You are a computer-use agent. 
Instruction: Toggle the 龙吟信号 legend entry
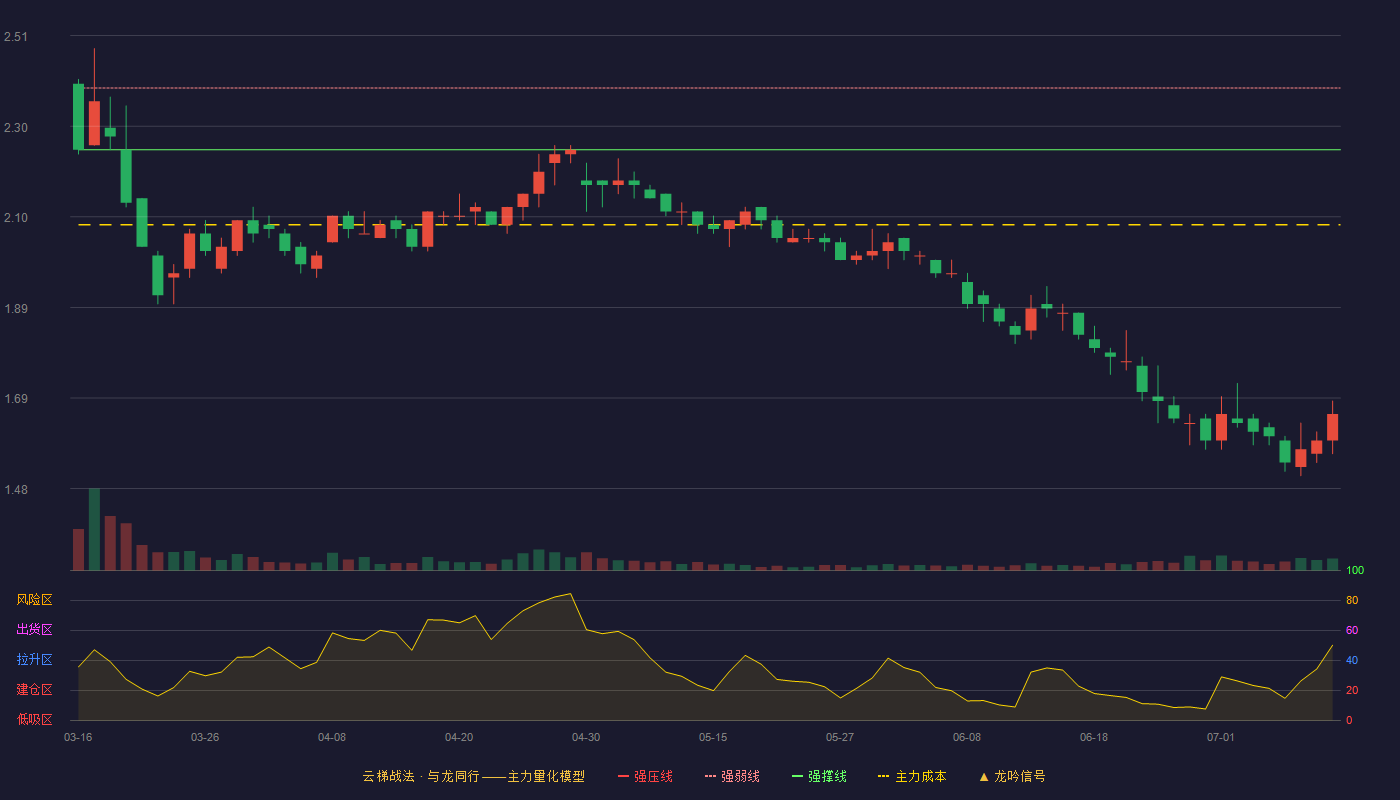[x=1012, y=776]
